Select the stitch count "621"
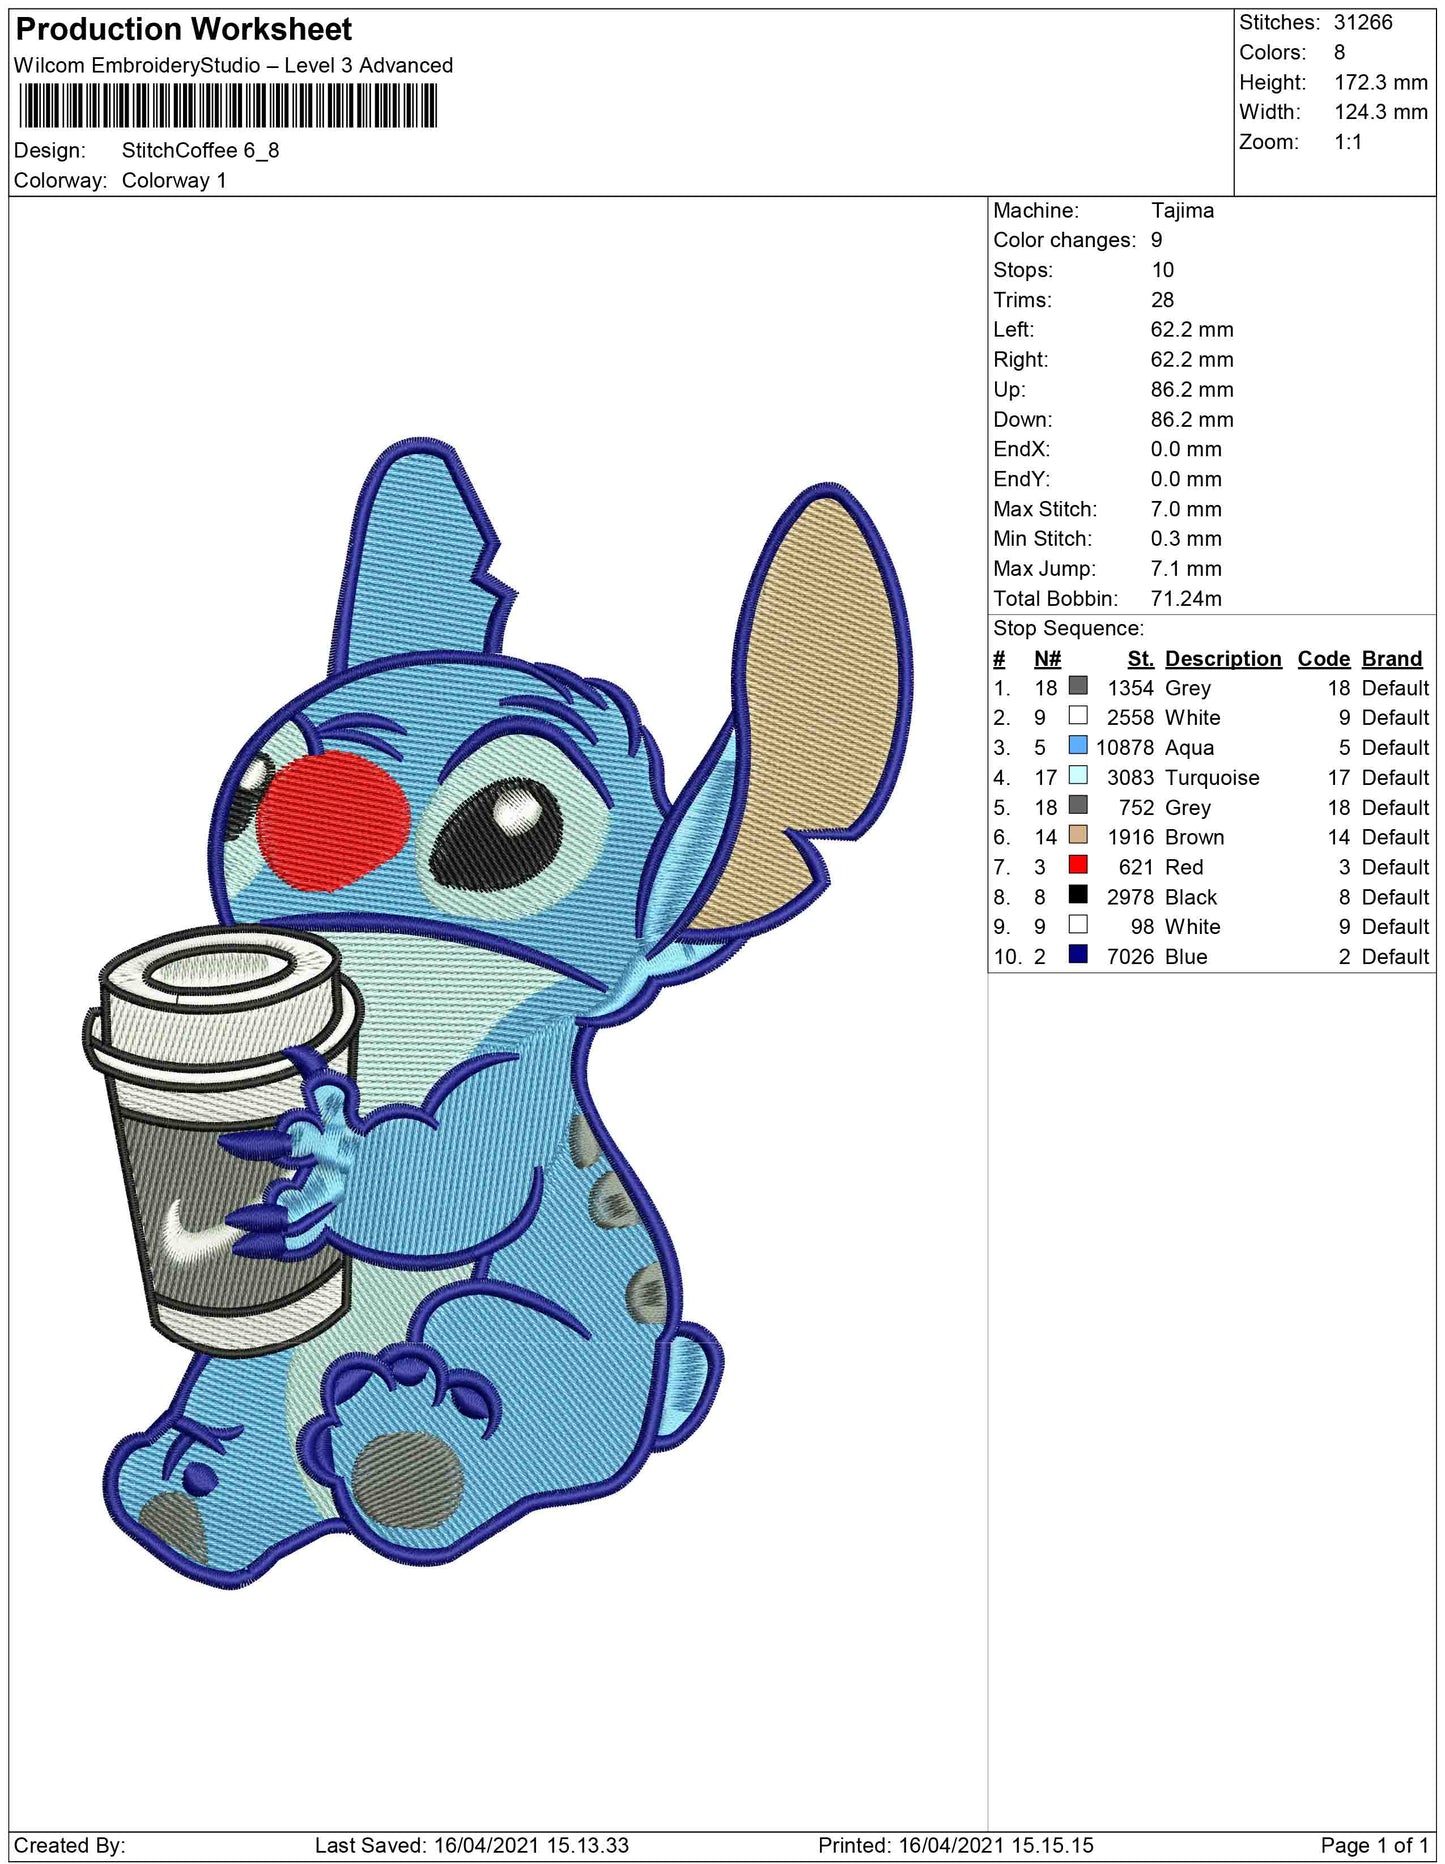This screenshot has width=1445, height=1864. coord(1136,868)
